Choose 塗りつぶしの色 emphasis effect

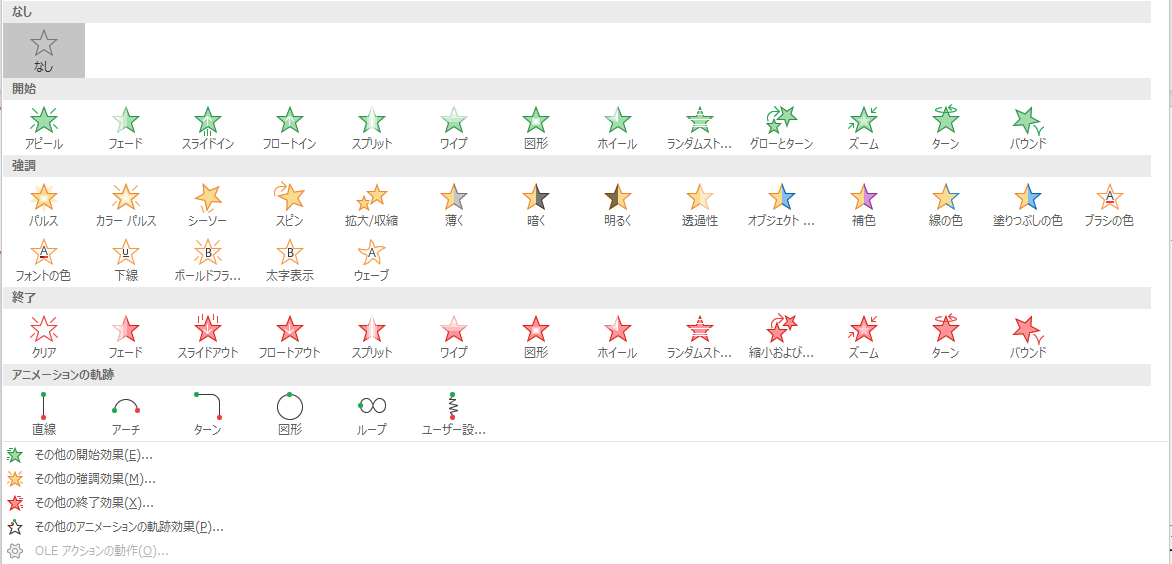(1028, 205)
